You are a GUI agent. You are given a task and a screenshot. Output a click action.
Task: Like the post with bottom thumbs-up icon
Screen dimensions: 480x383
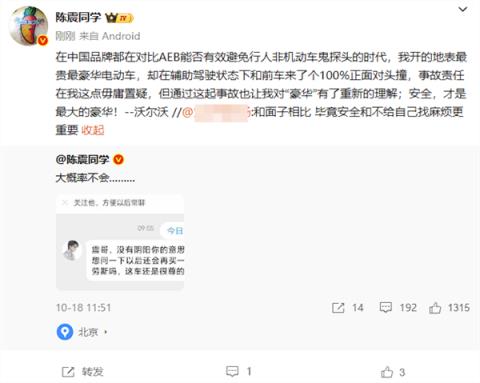pyautogui.click(x=387, y=372)
